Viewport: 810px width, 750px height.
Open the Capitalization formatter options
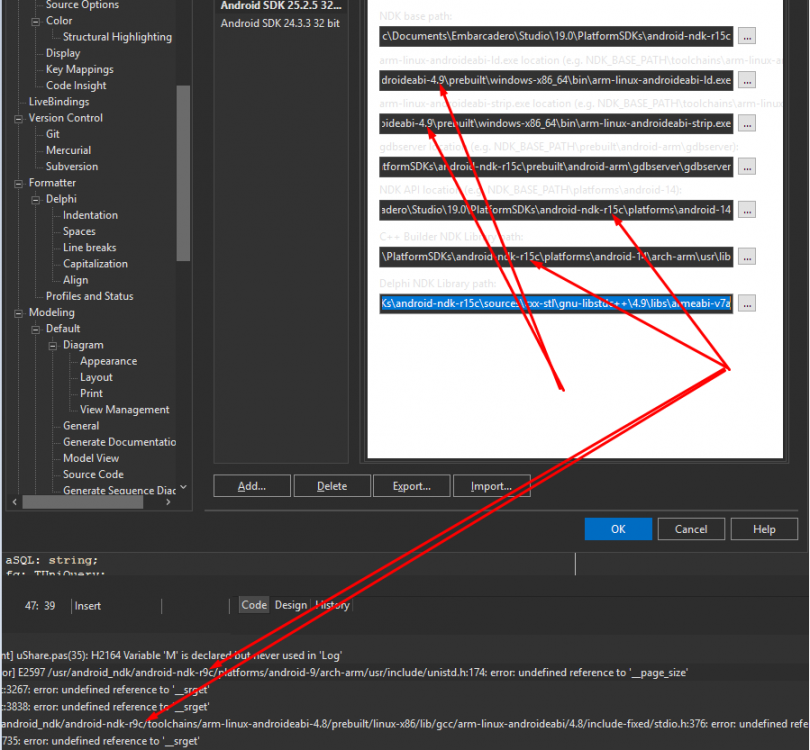[x=95, y=264]
